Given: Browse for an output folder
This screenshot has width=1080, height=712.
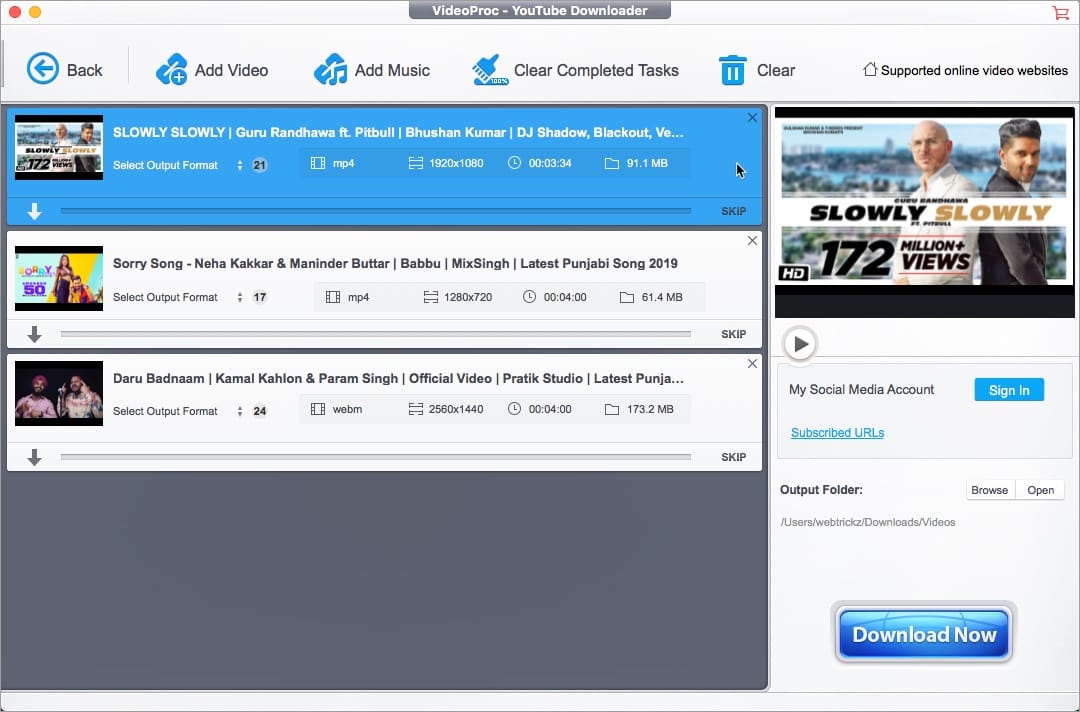Looking at the screenshot, I should tap(990, 490).
